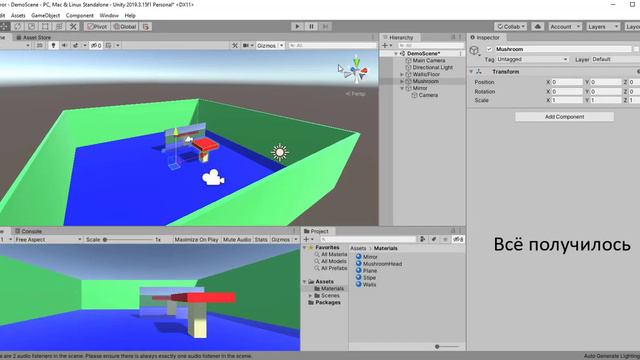Select Walls material asset
The height and width of the screenshot is (360, 640).
pyautogui.click(x=366, y=284)
